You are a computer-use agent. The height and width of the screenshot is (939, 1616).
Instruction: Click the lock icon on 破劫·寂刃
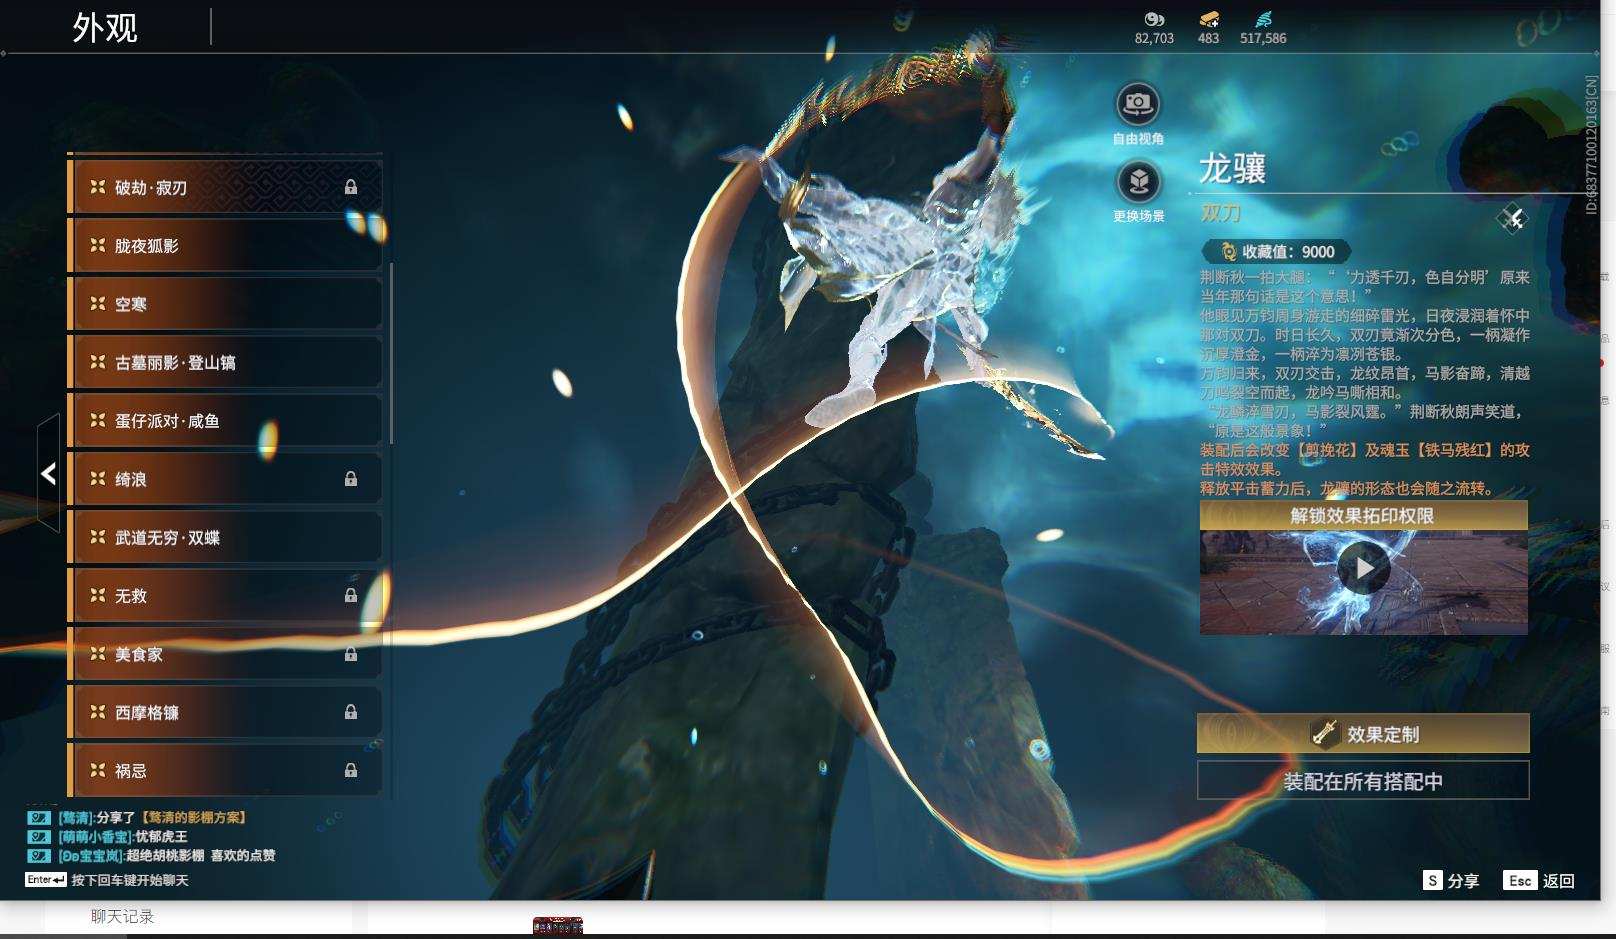pyautogui.click(x=351, y=187)
